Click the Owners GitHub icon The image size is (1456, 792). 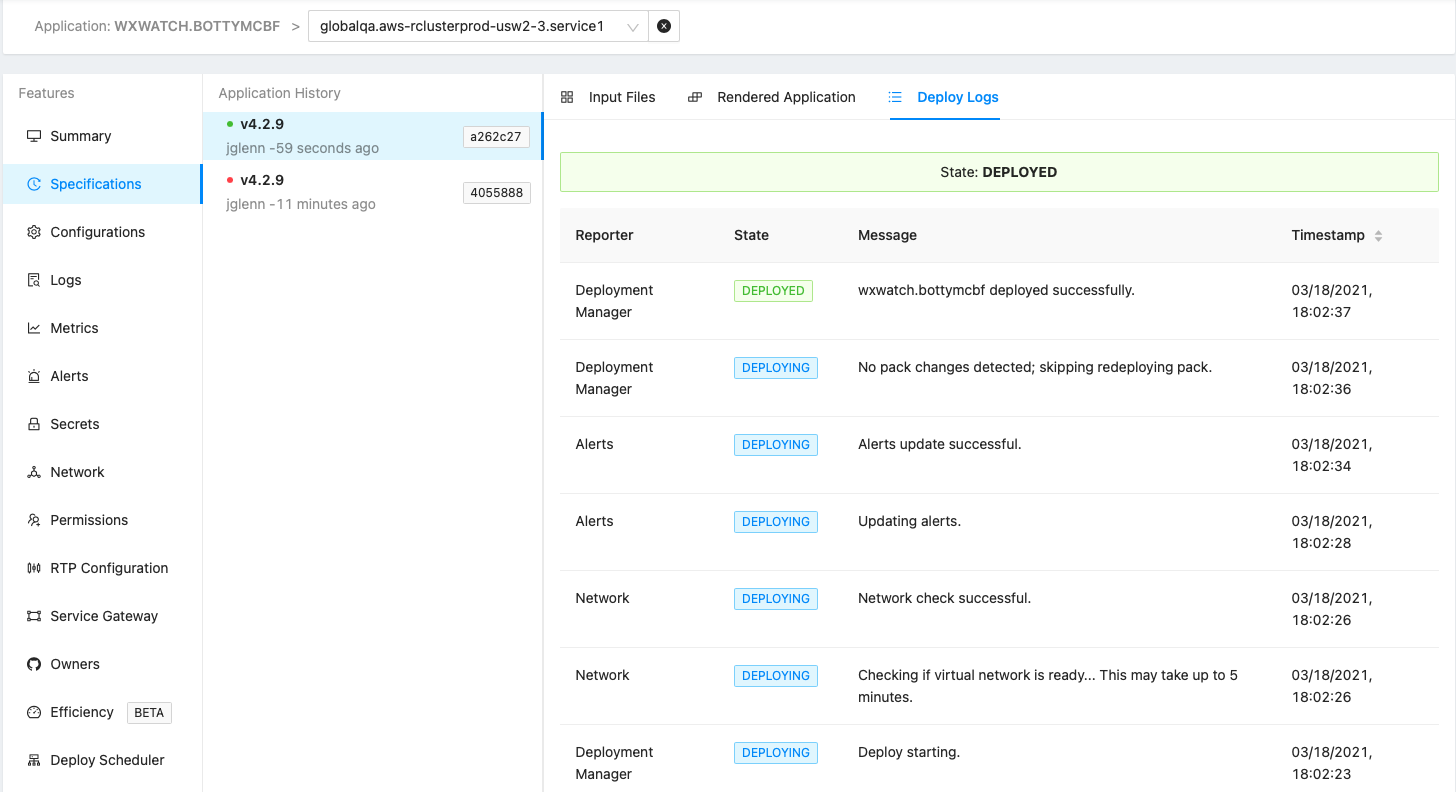[34, 664]
